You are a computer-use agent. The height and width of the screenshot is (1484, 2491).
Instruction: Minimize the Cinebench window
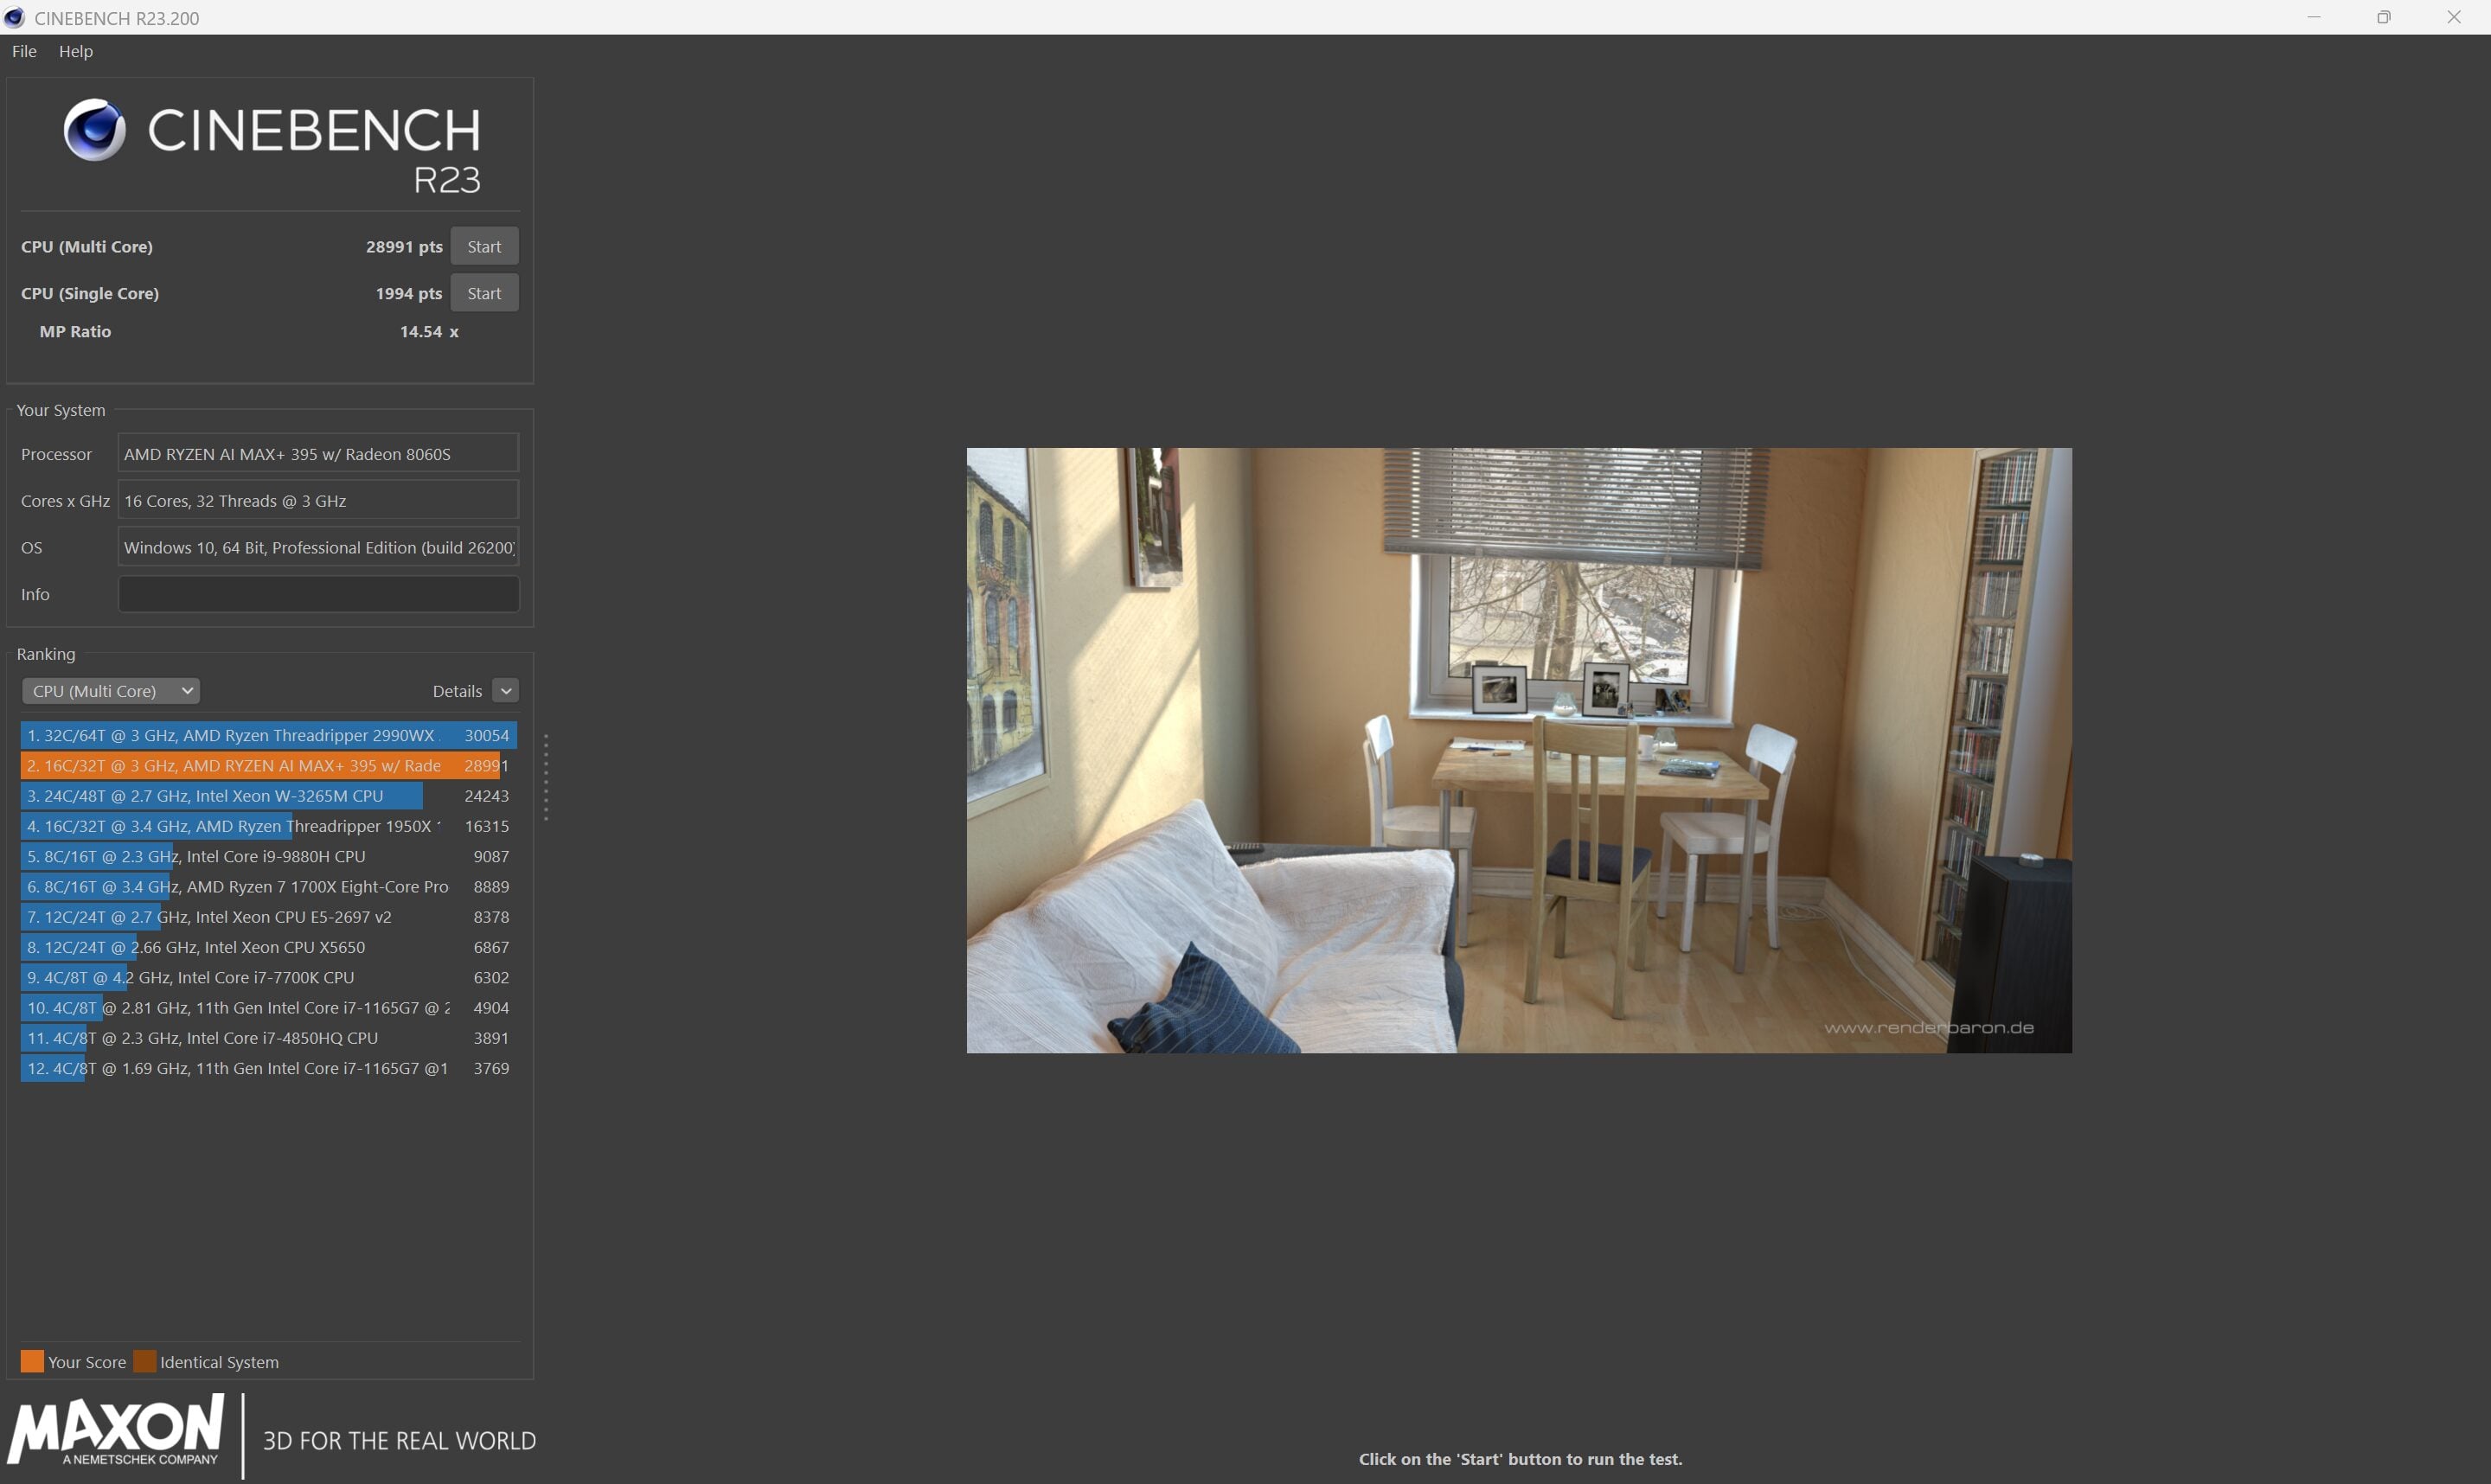(2313, 17)
